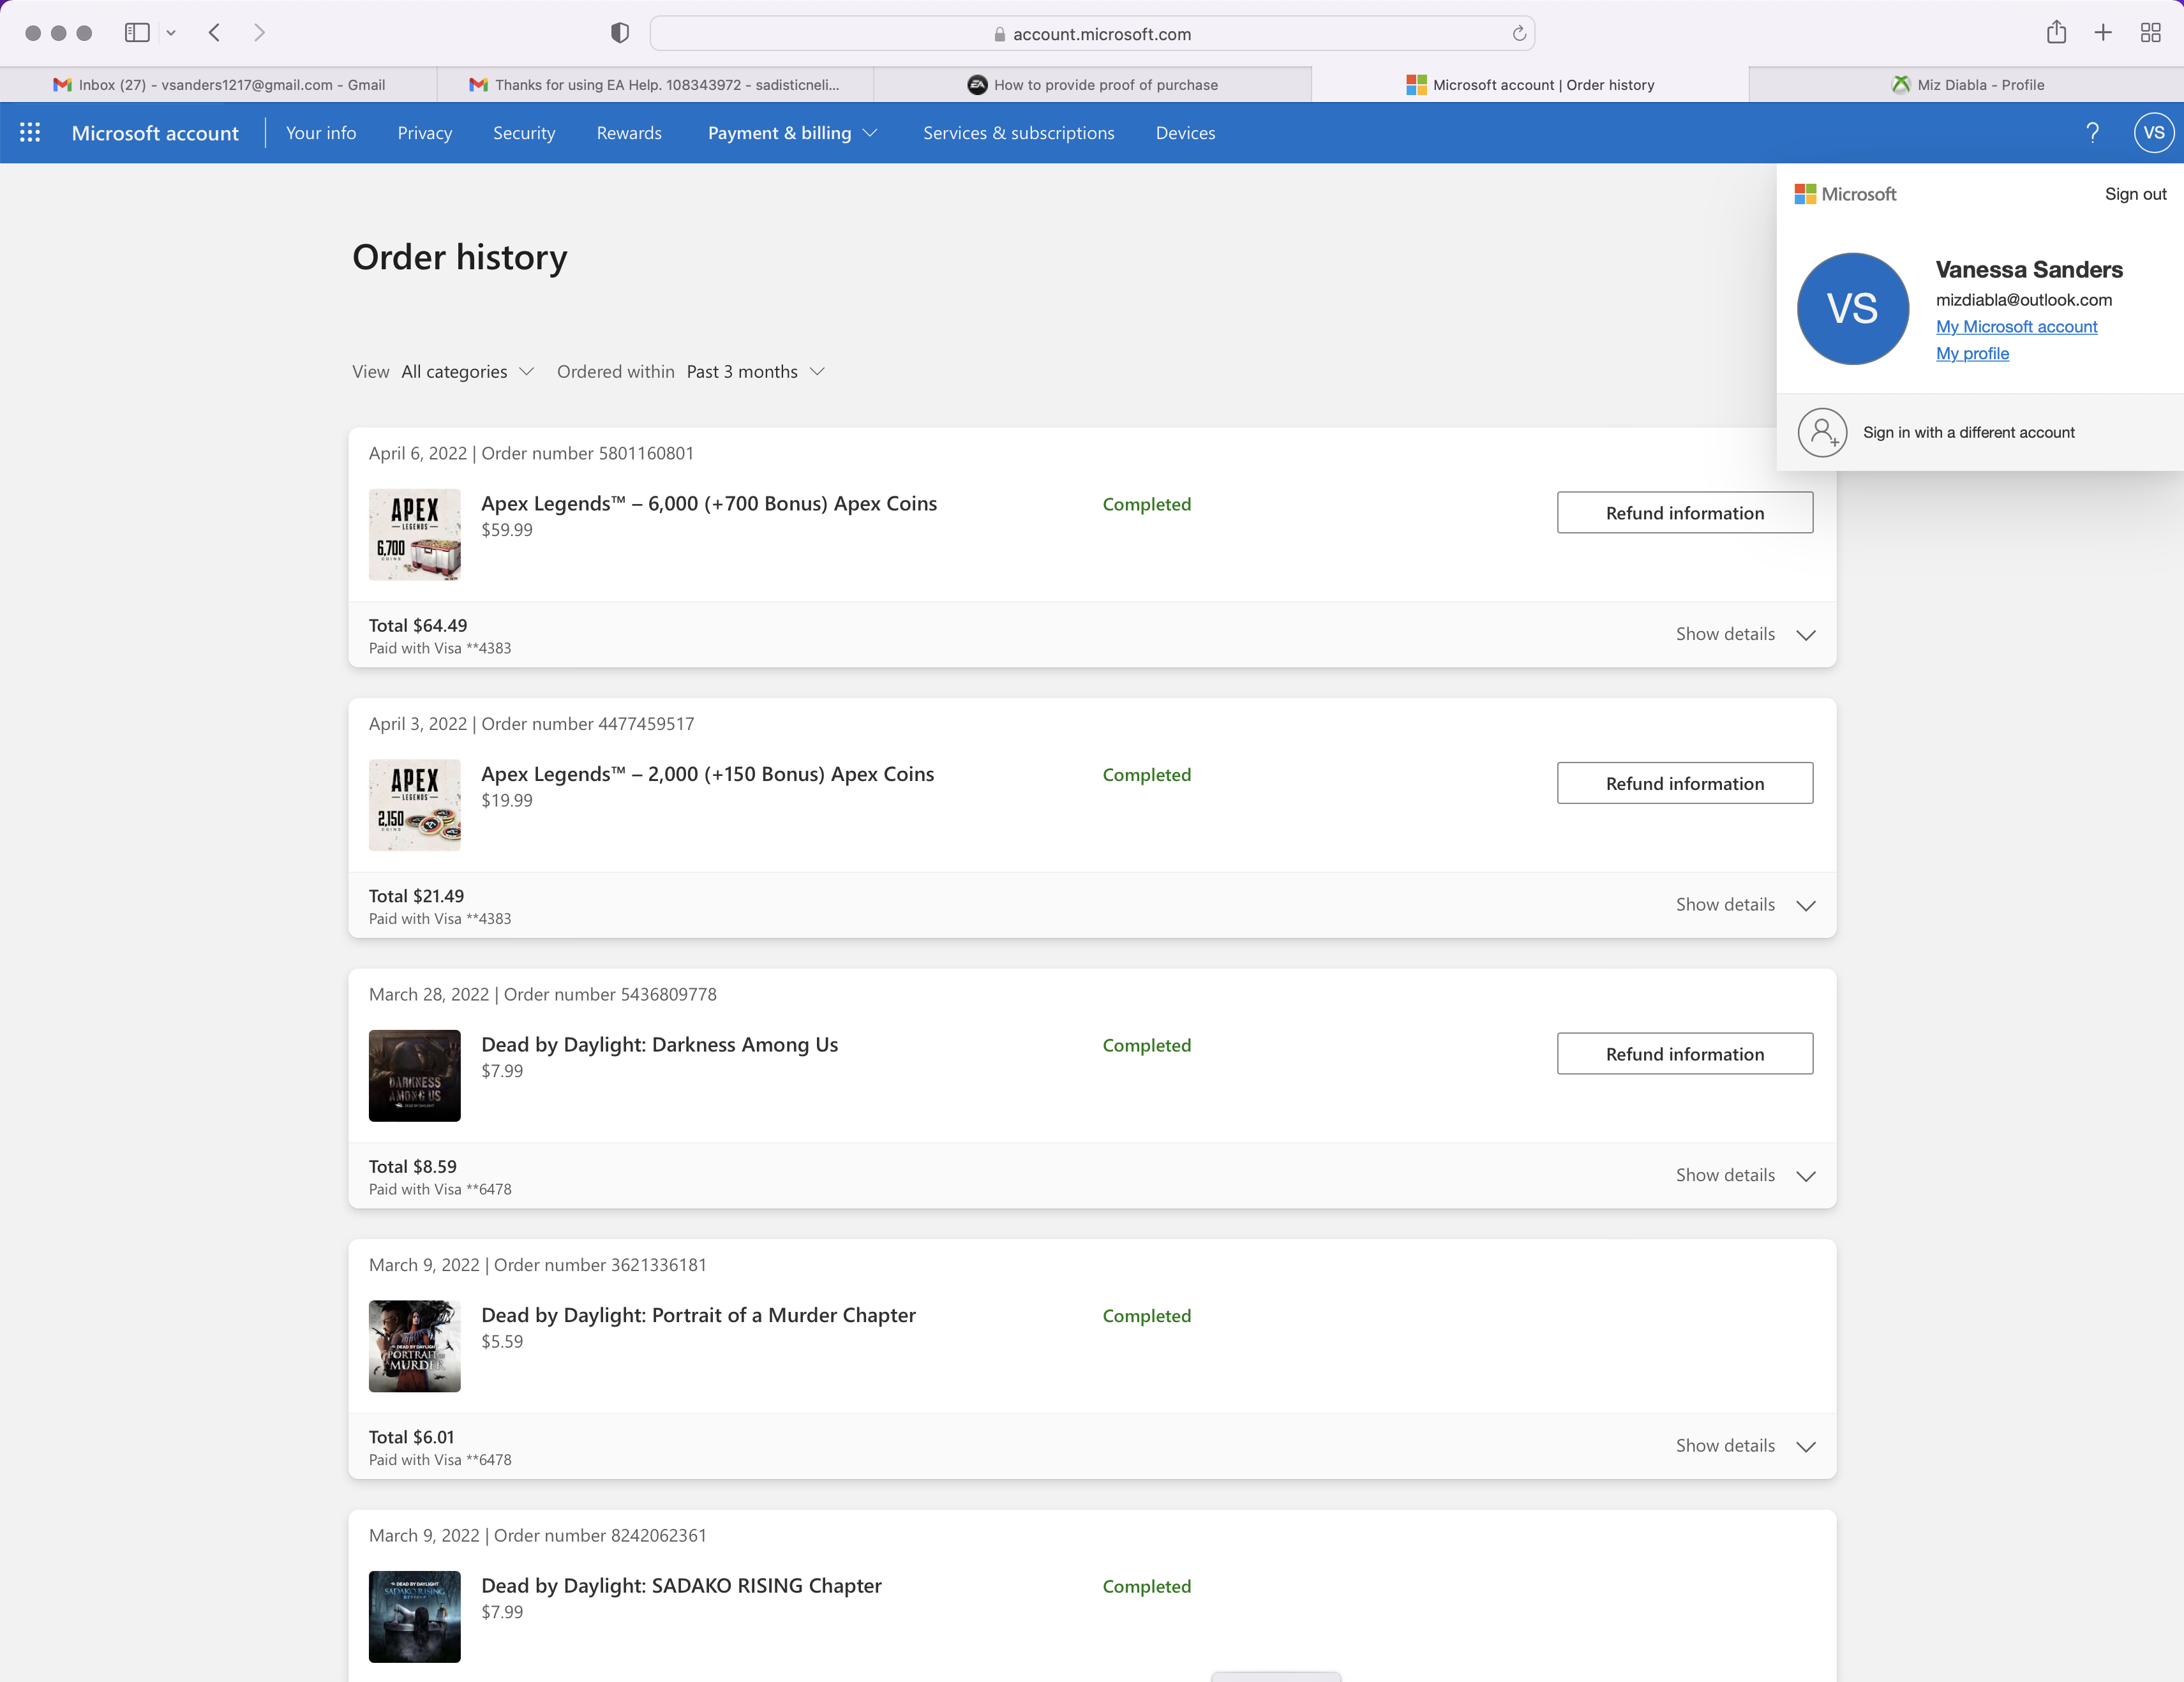Open the My Microsoft account link
The width and height of the screenshot is (2184, 1682).
tap(2016, 327)
